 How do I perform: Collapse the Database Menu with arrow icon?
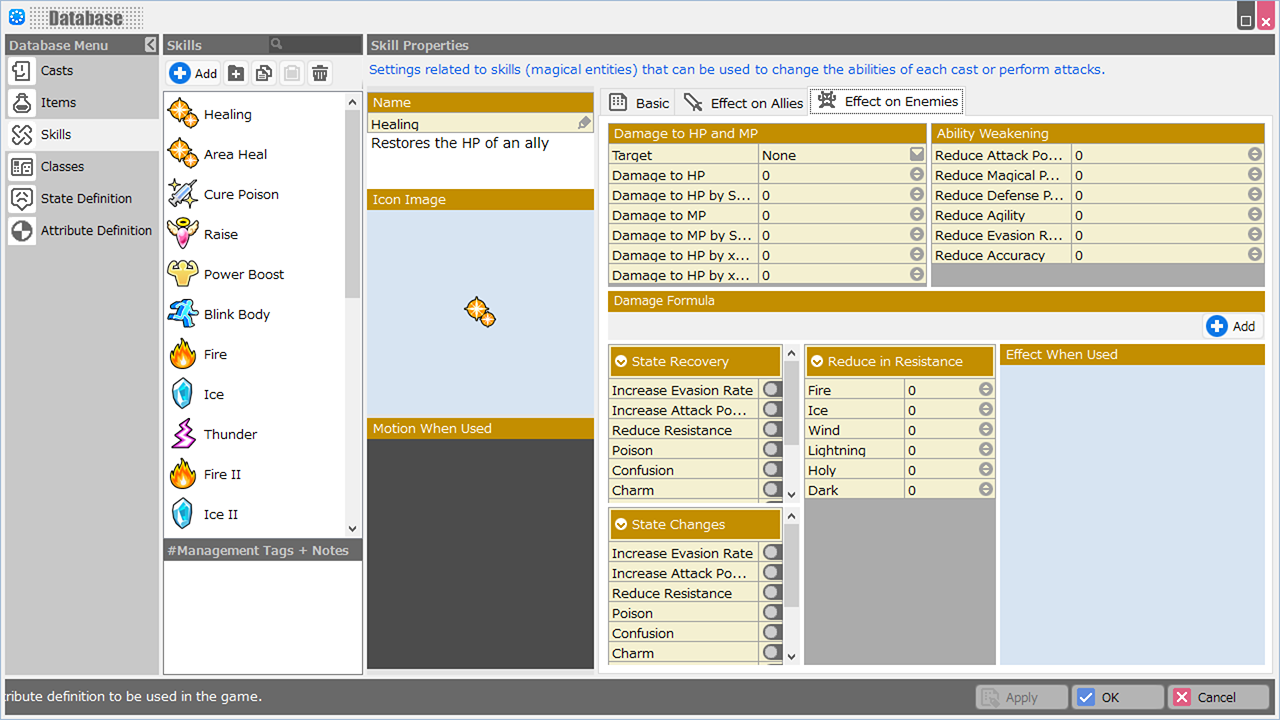pyautogui.click(x=150, y=45)
